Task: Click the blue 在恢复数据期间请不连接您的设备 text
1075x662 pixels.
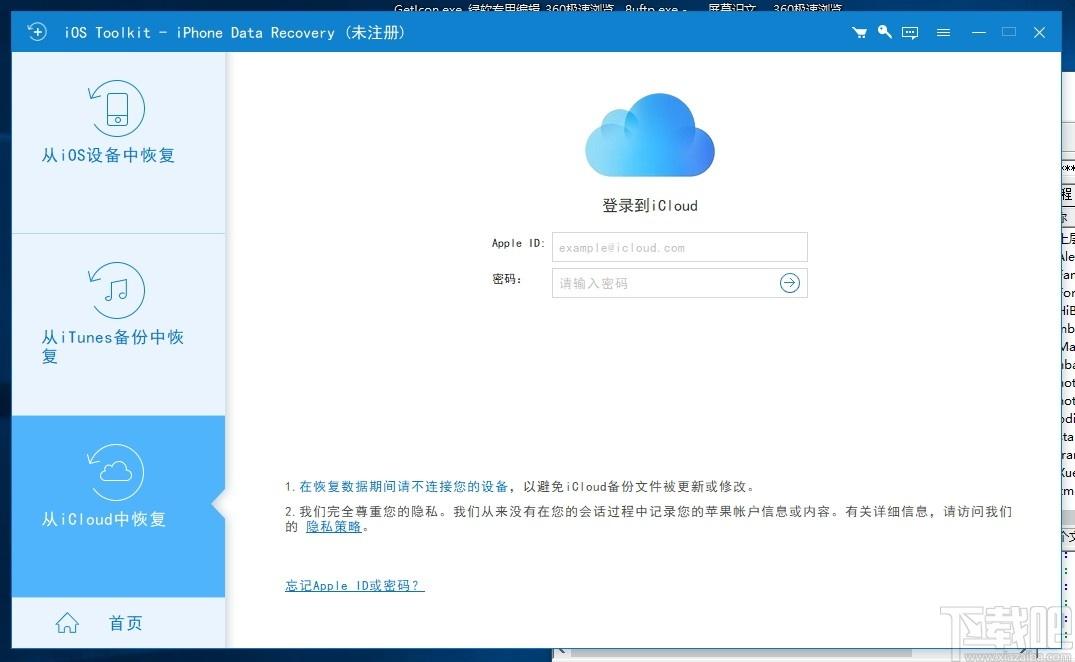Action: pyautogui.click(x=404, y=487)
